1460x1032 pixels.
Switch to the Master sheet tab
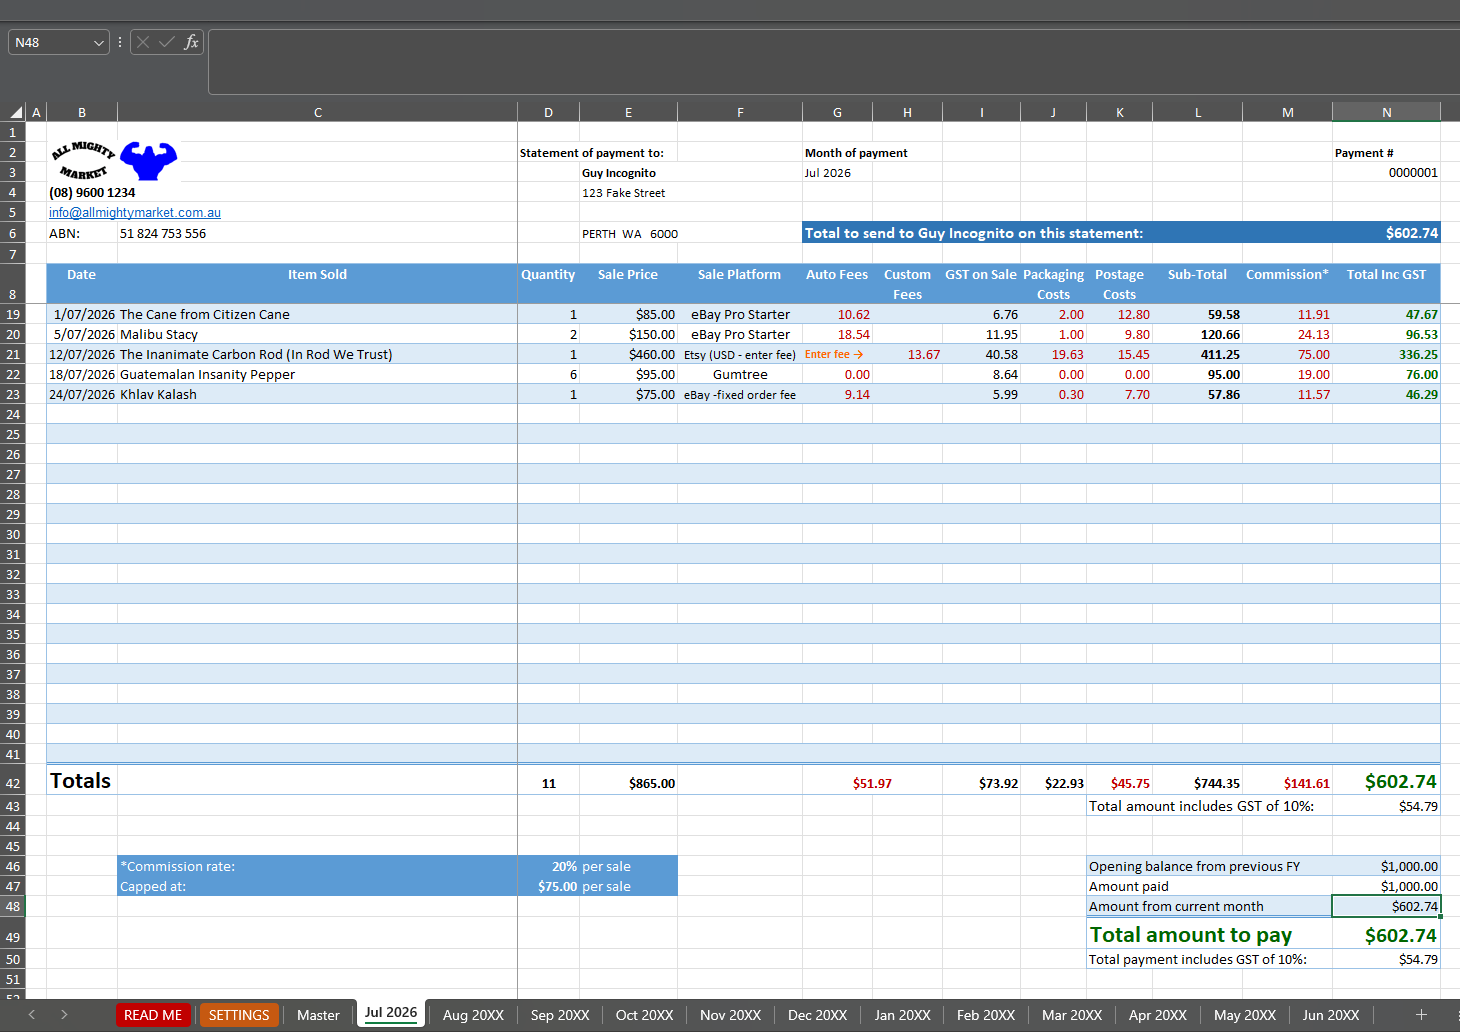click(x=318, y=1015)
